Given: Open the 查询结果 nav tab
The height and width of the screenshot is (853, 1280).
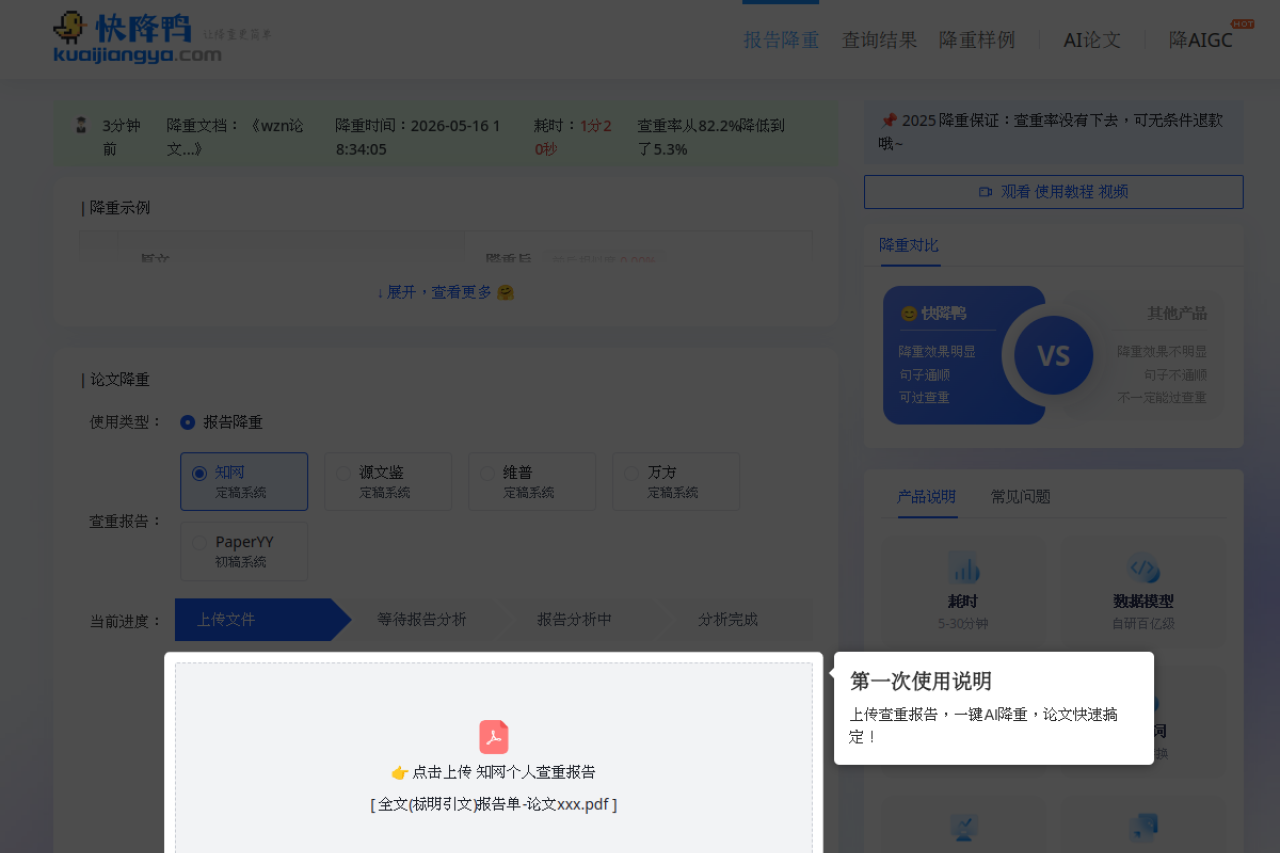Looking at the screenshot, I should pyautogui.click(x=879, y=40).
